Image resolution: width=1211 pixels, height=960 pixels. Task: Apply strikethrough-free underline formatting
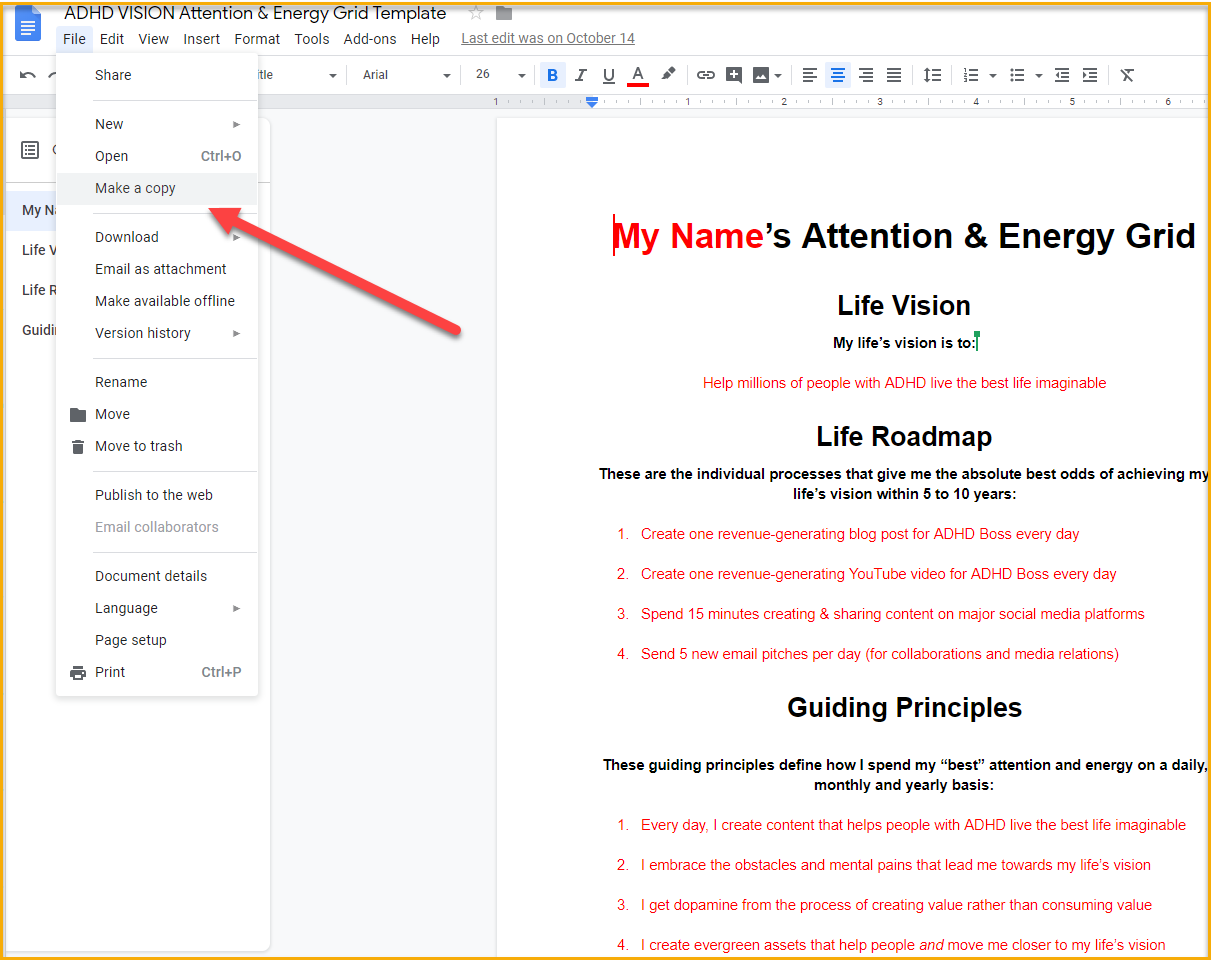coord(609,75)
